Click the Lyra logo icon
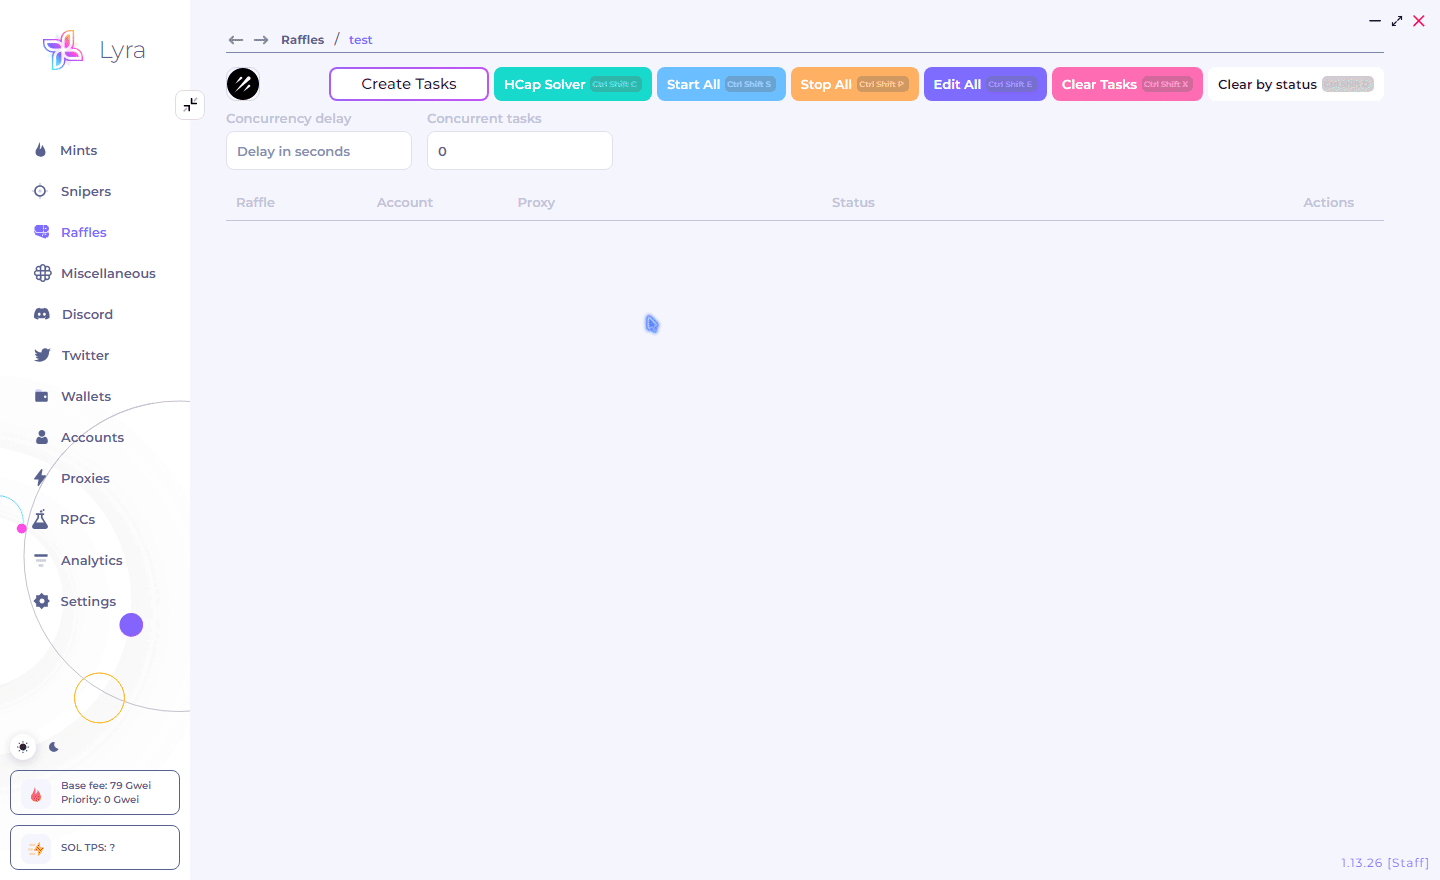The width and height of the screenshot is (1440, 880). pos(62,50)
